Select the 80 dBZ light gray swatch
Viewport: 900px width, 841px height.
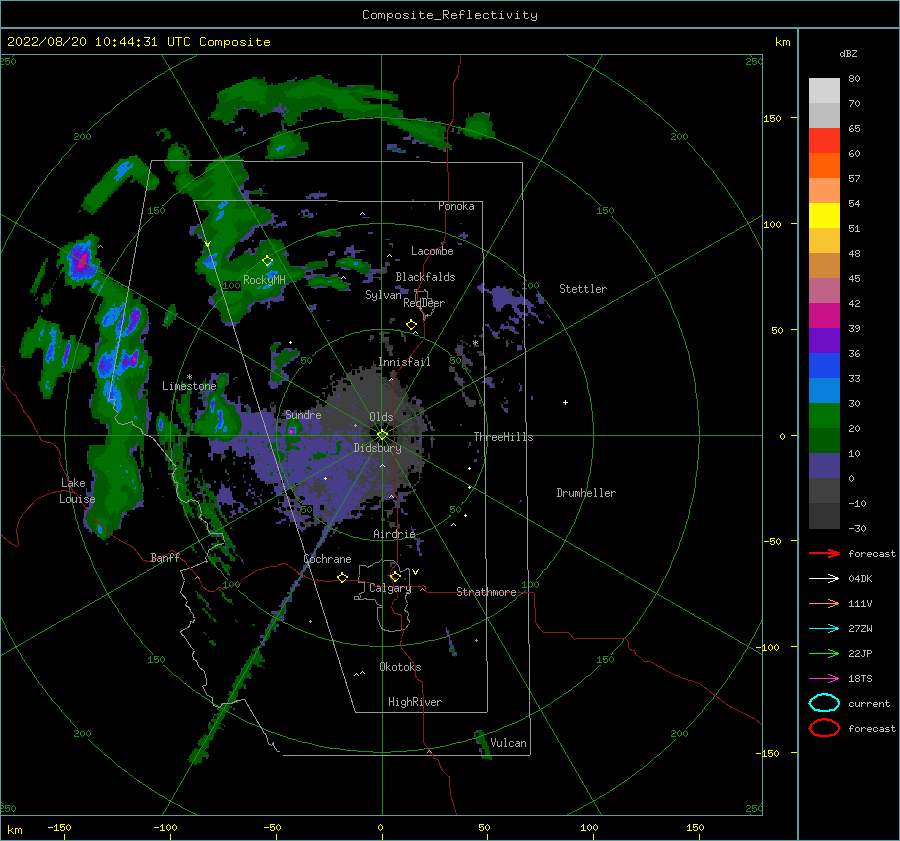pos(824,91)
